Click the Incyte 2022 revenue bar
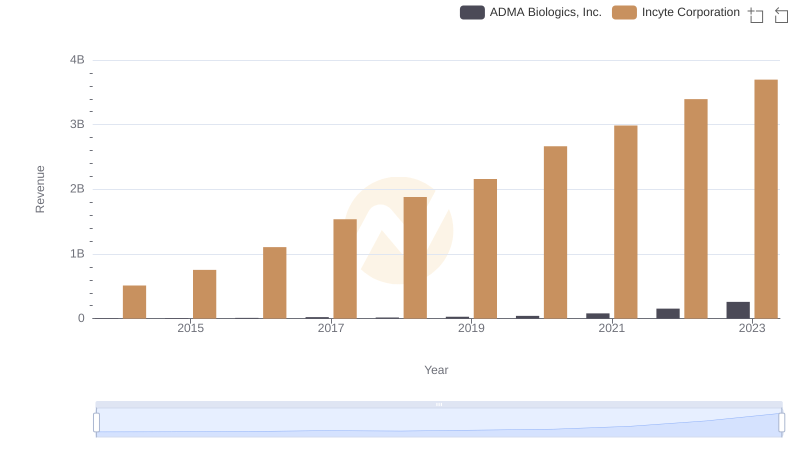Screen dimensions: 800x461 pyautogui.click(x=696, y=209)
